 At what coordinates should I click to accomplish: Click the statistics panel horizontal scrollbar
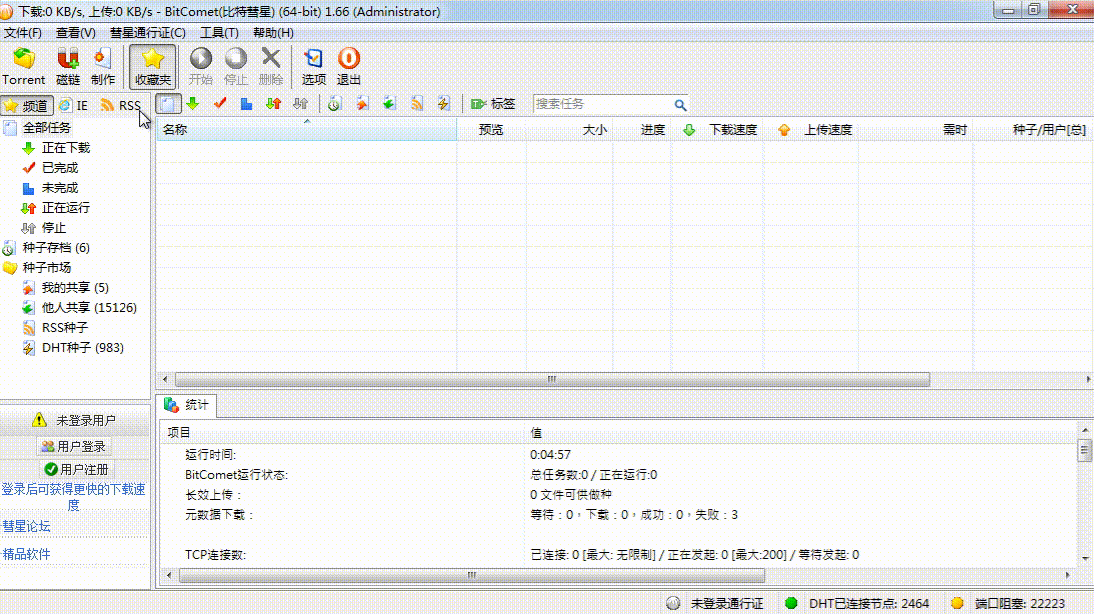pos(472,576)
